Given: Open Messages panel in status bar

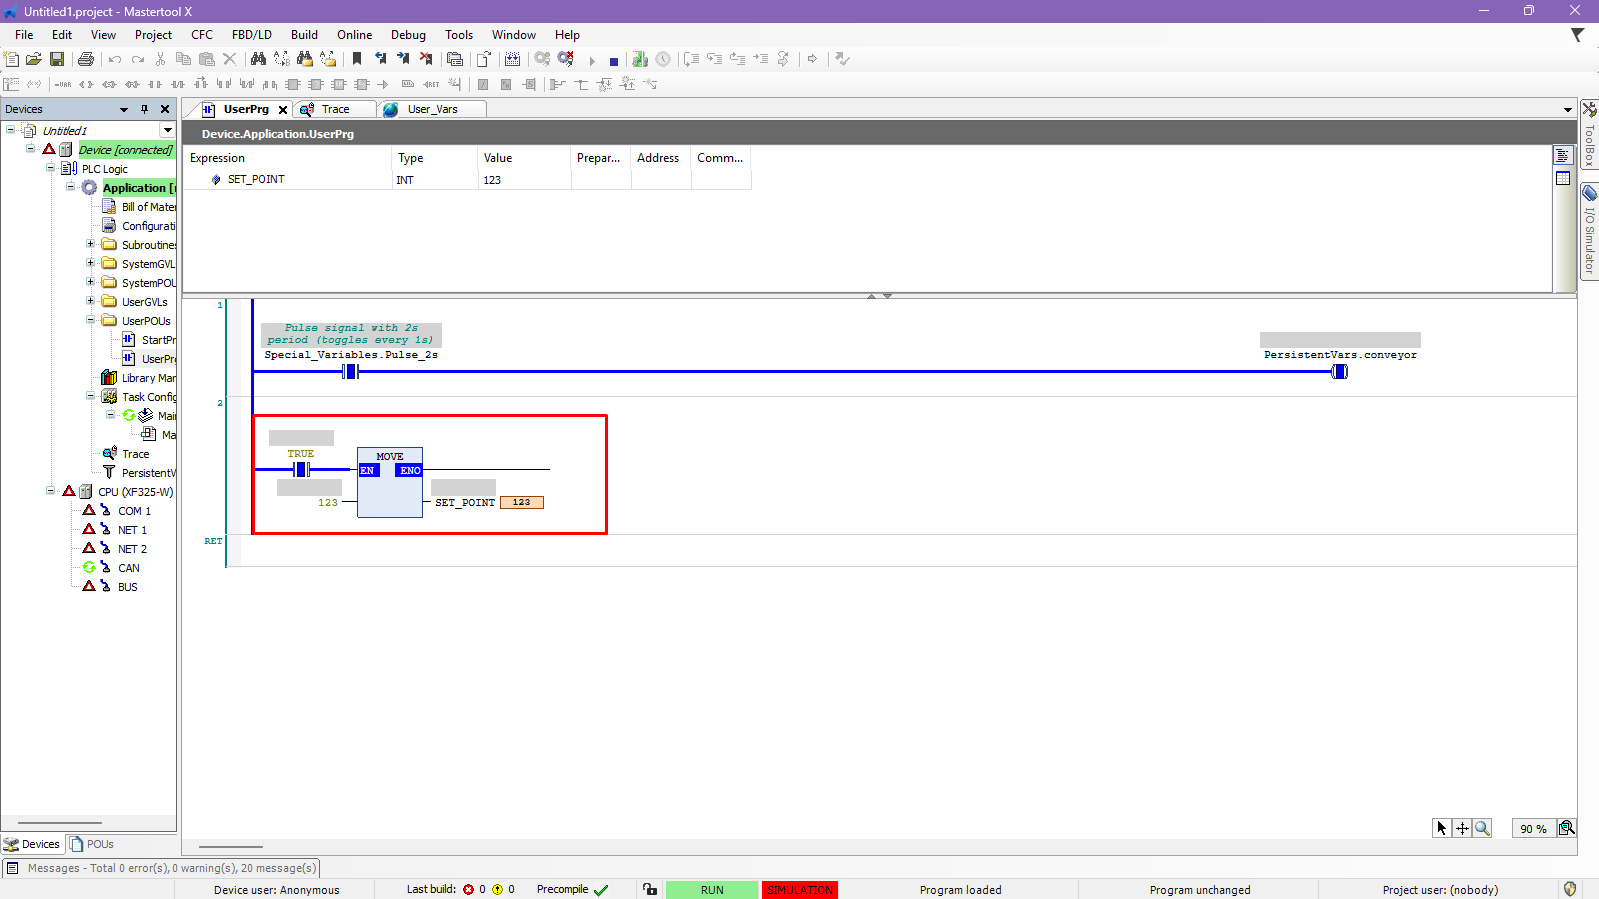Looking at the screenshot, I should pyautogui.click(x=160, y=868).
